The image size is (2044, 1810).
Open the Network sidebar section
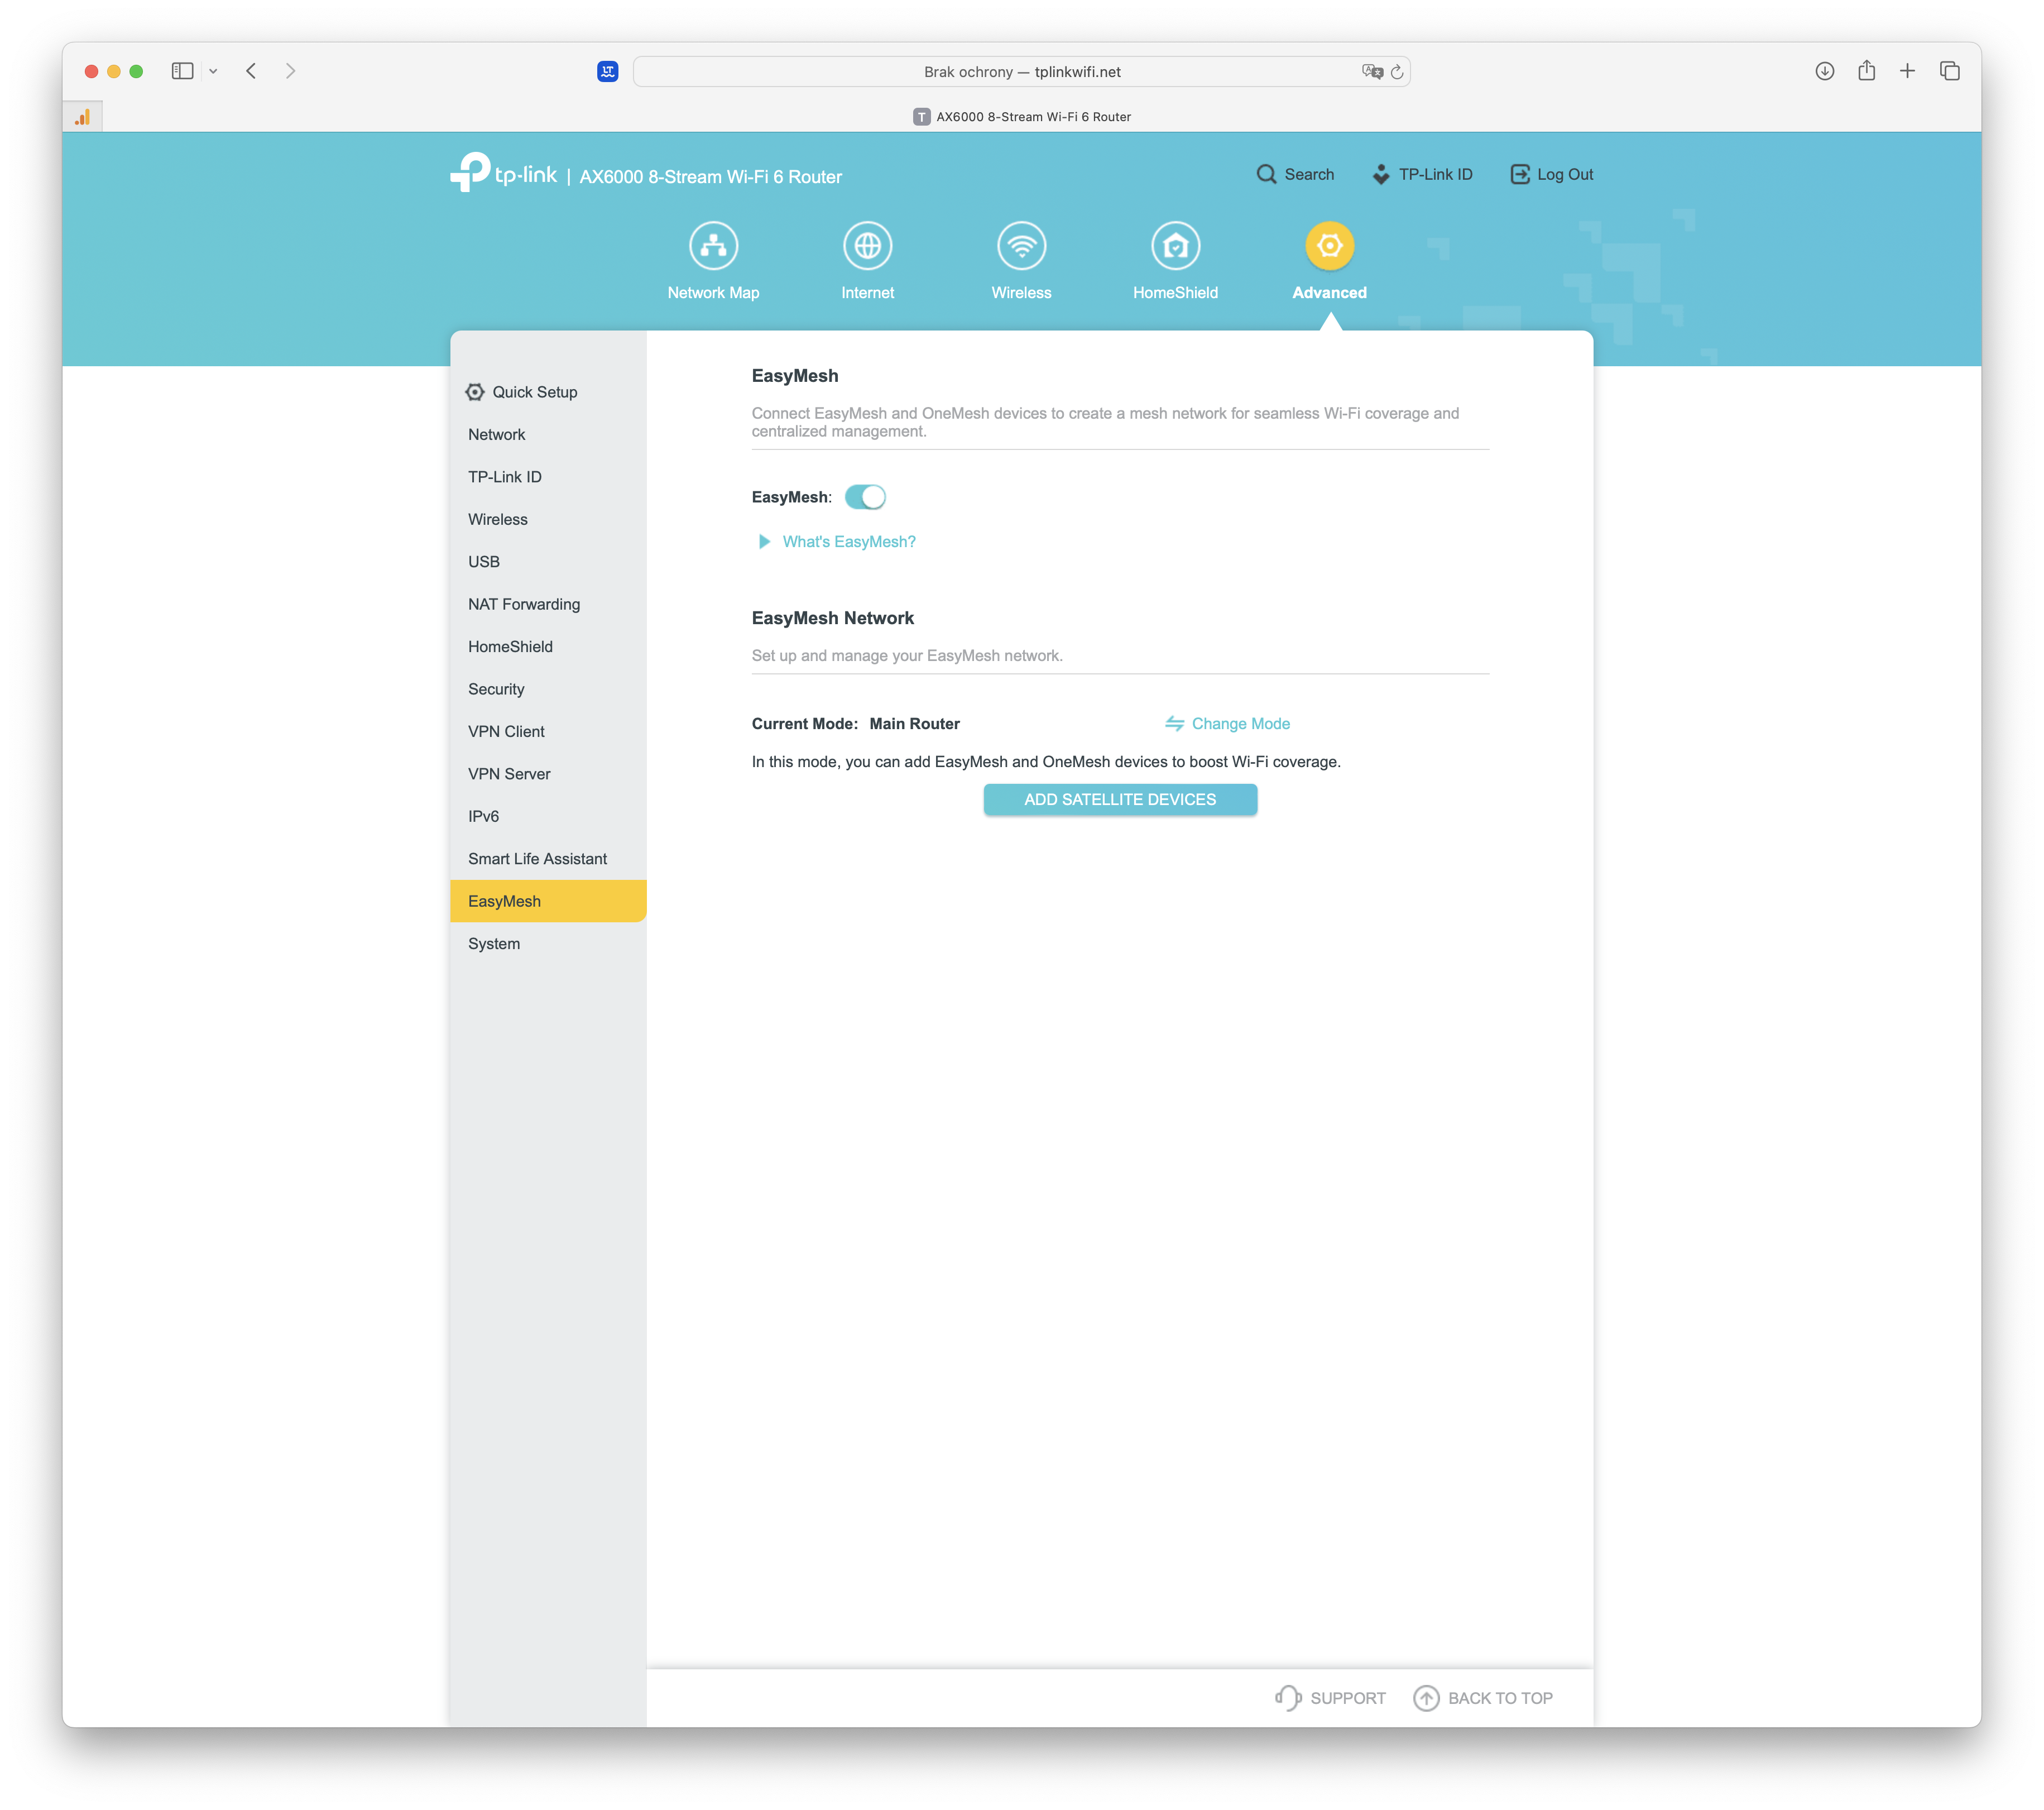548,434
